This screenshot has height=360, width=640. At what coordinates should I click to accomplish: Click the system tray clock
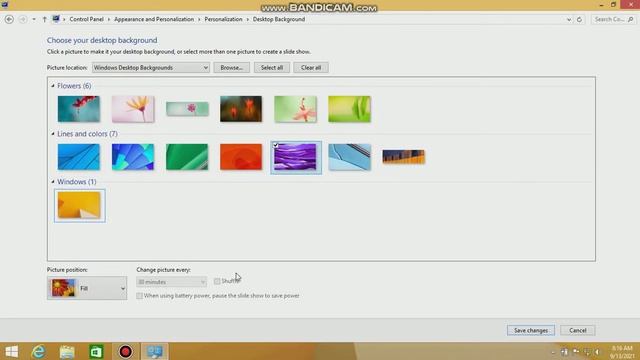coord(622,352)
